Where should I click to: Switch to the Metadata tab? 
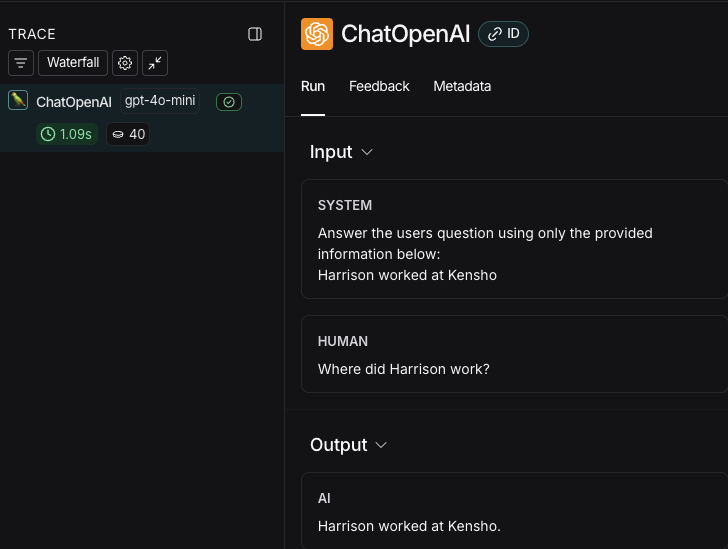[462, 86]
